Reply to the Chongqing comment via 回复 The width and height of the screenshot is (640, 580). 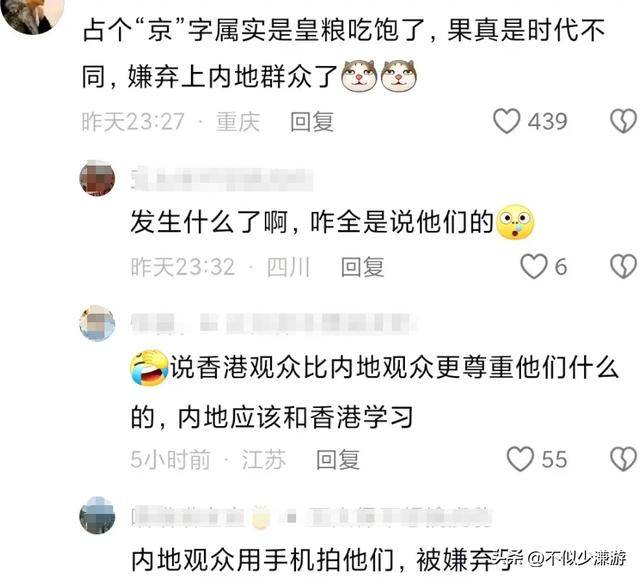coord(312,122)
